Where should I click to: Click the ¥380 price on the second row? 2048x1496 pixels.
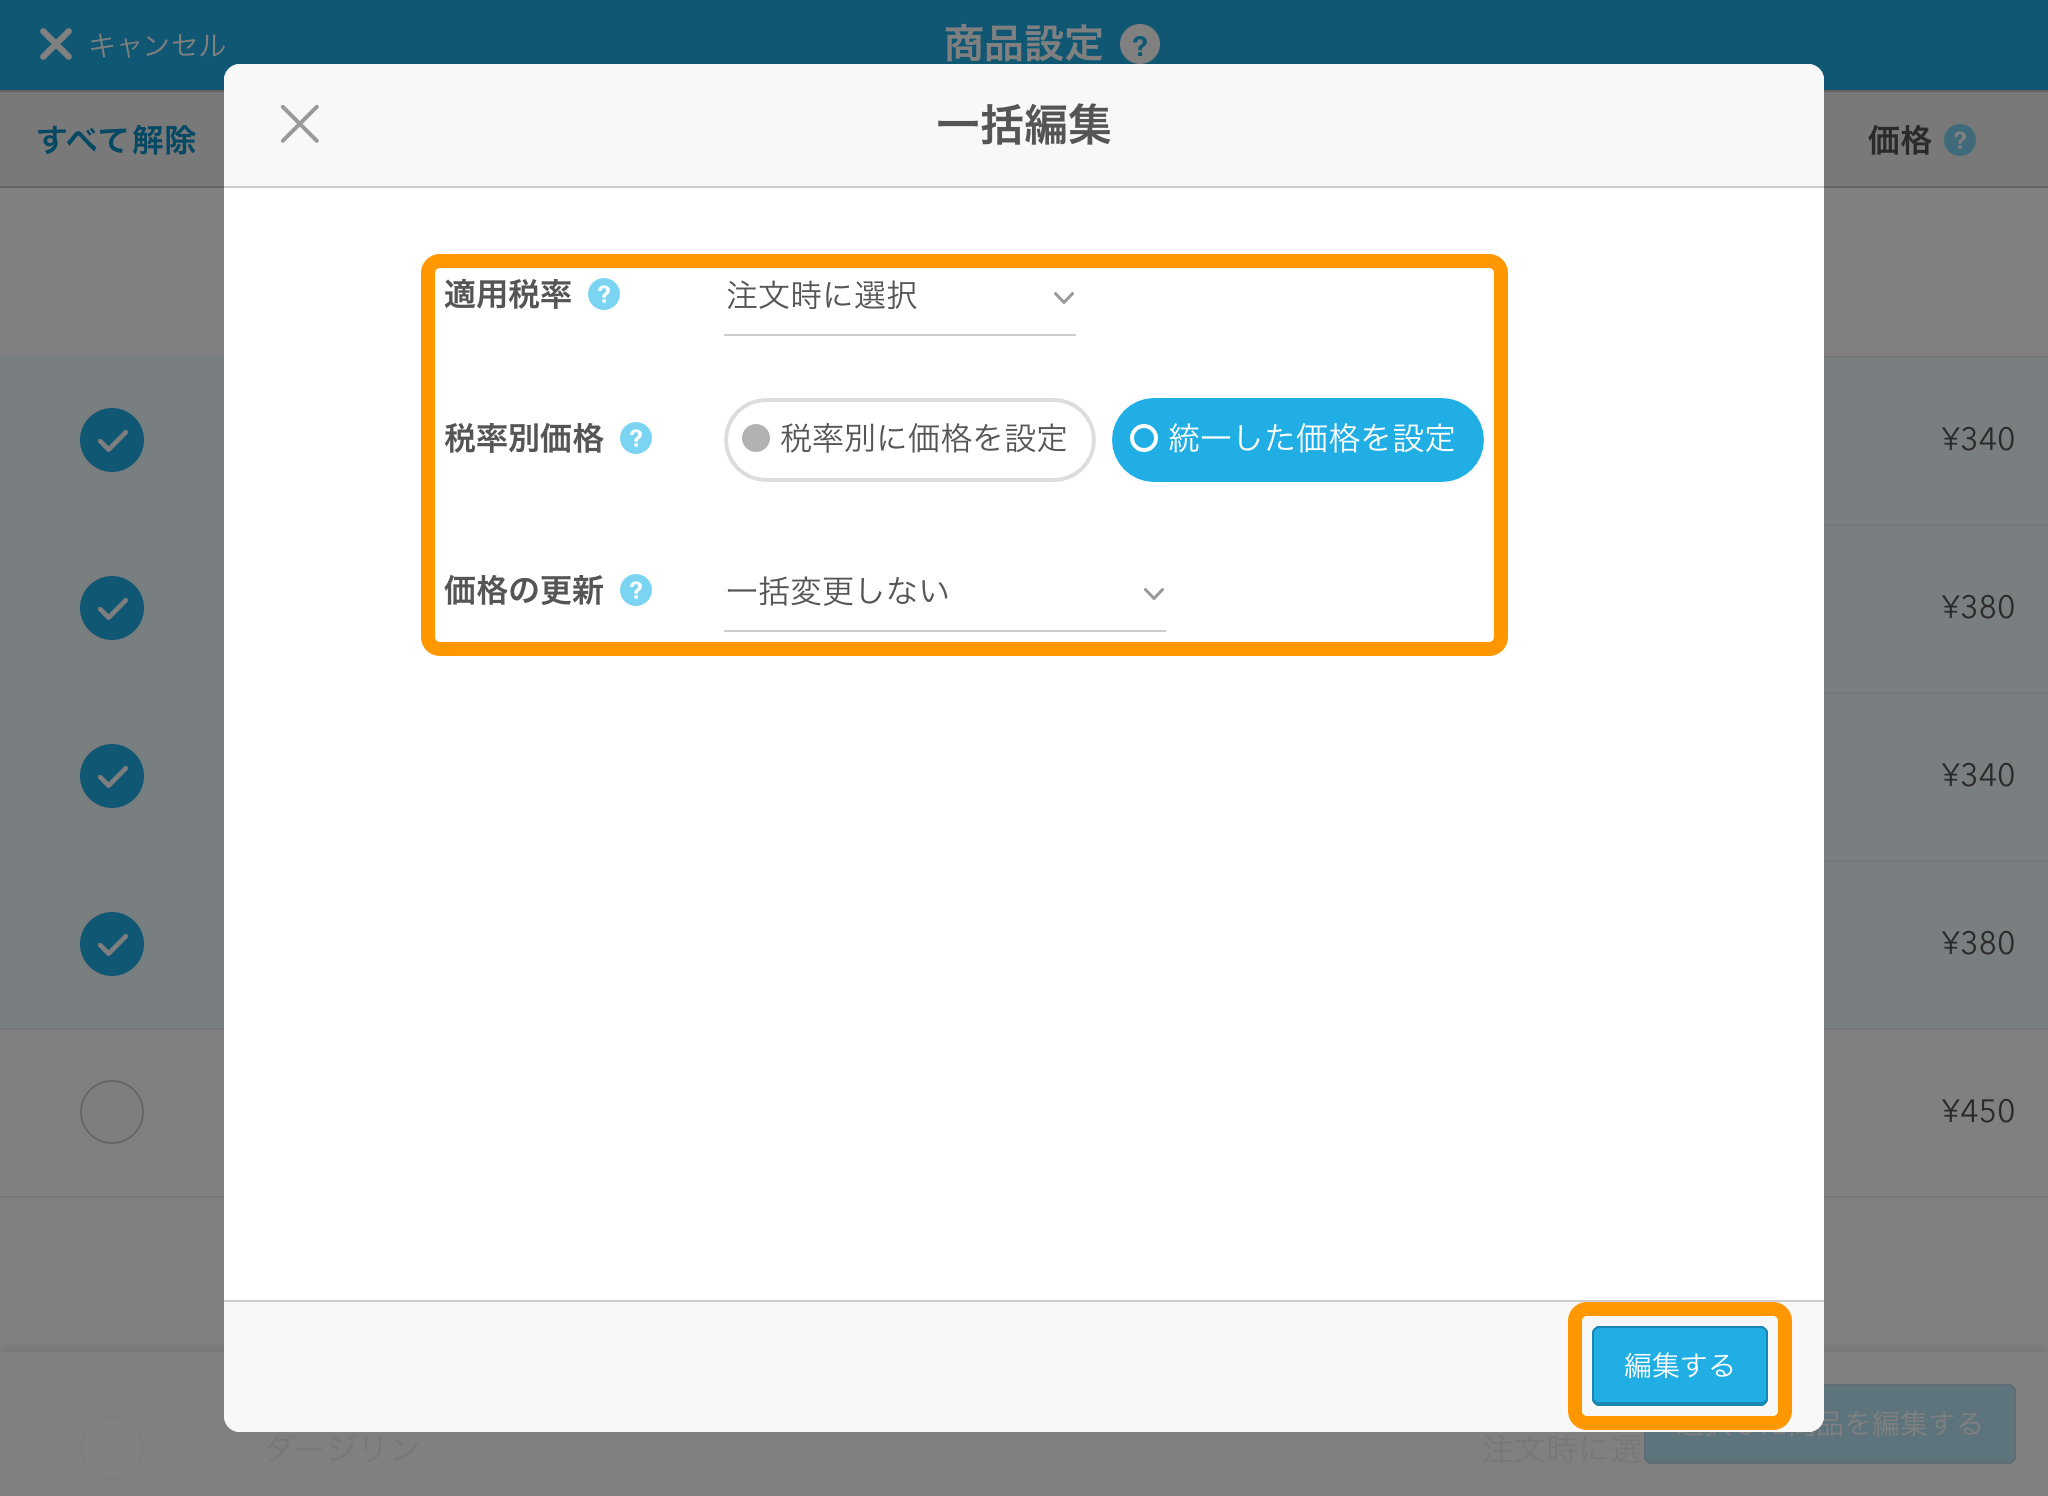(x=1977, y=607)
